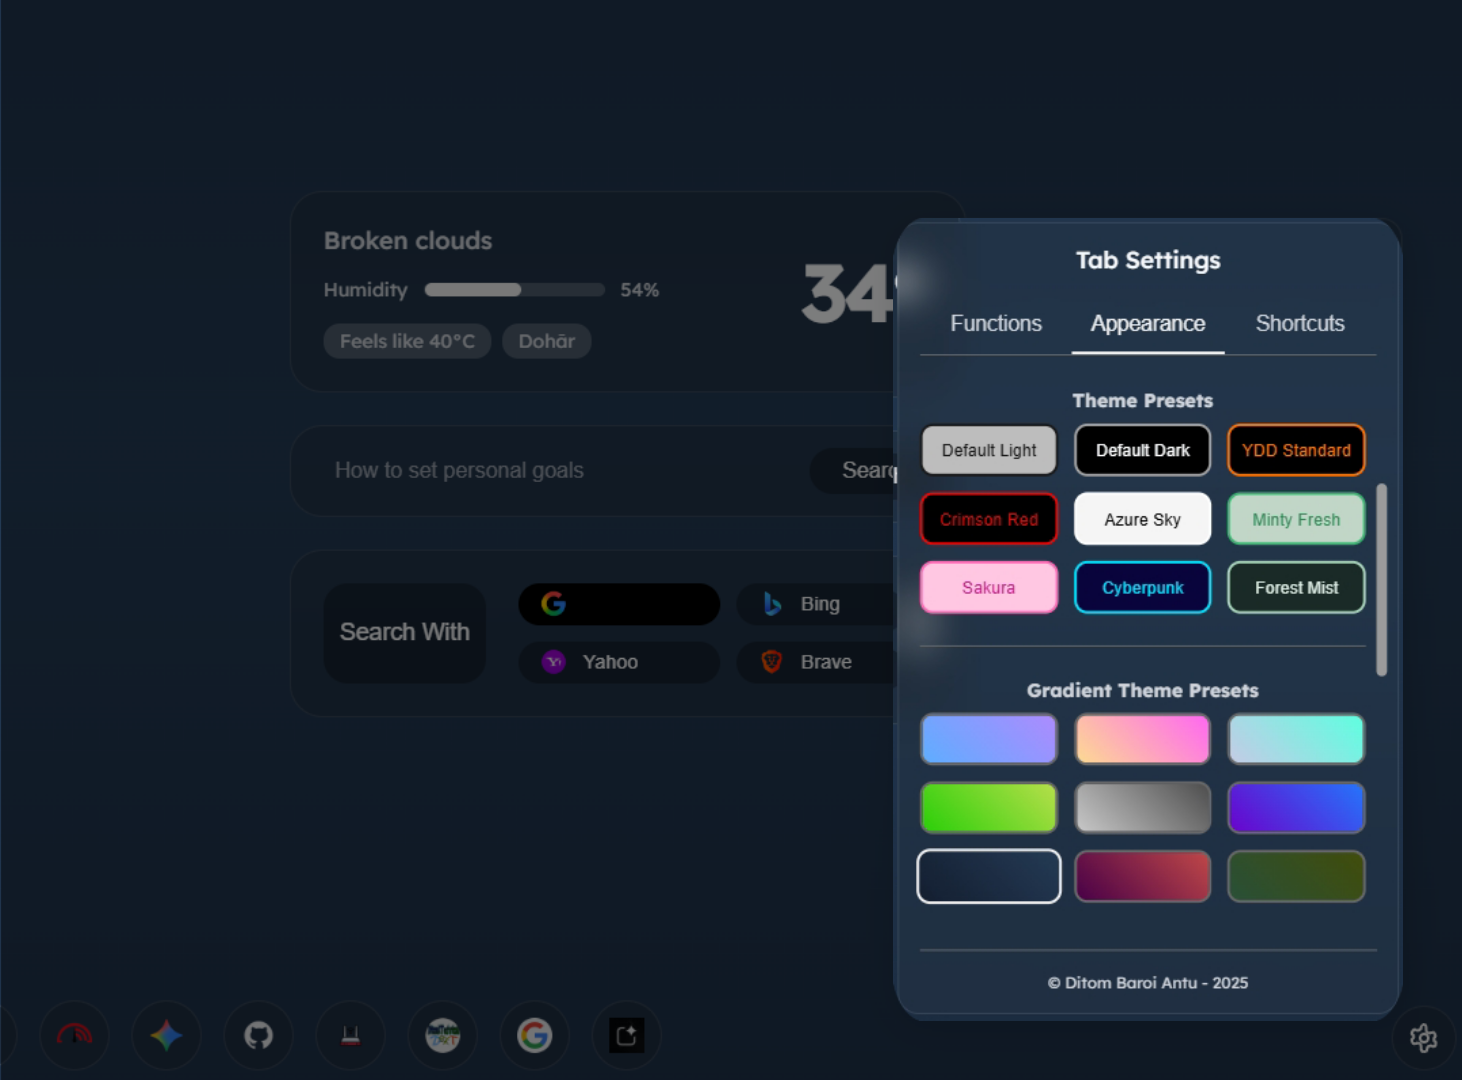Viewport: 1462px width, 1080px height.
Task: Switch to the Shortcuts tab
Action: click(1300, 323)
